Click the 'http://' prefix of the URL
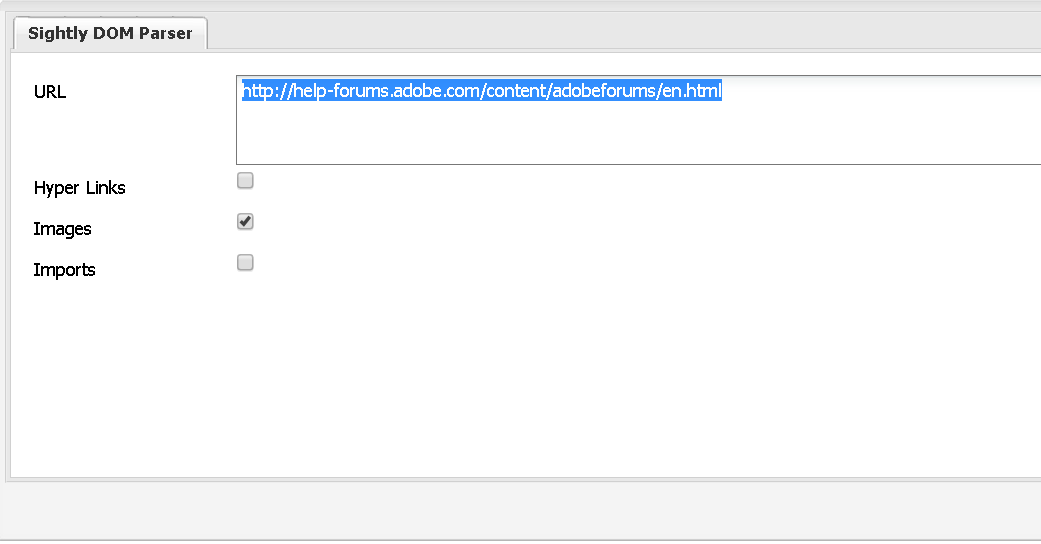 tap(264, 91)
